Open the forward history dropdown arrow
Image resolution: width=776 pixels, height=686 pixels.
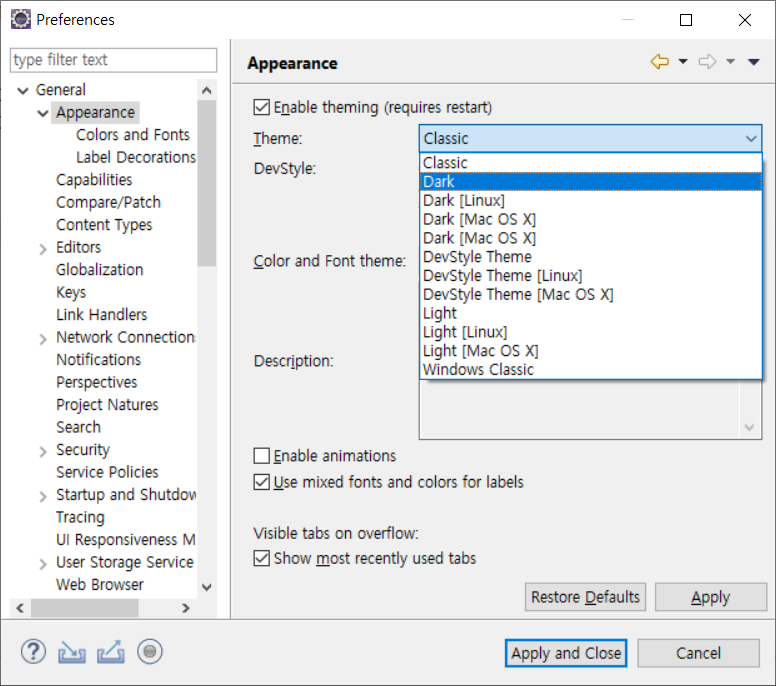730,62
